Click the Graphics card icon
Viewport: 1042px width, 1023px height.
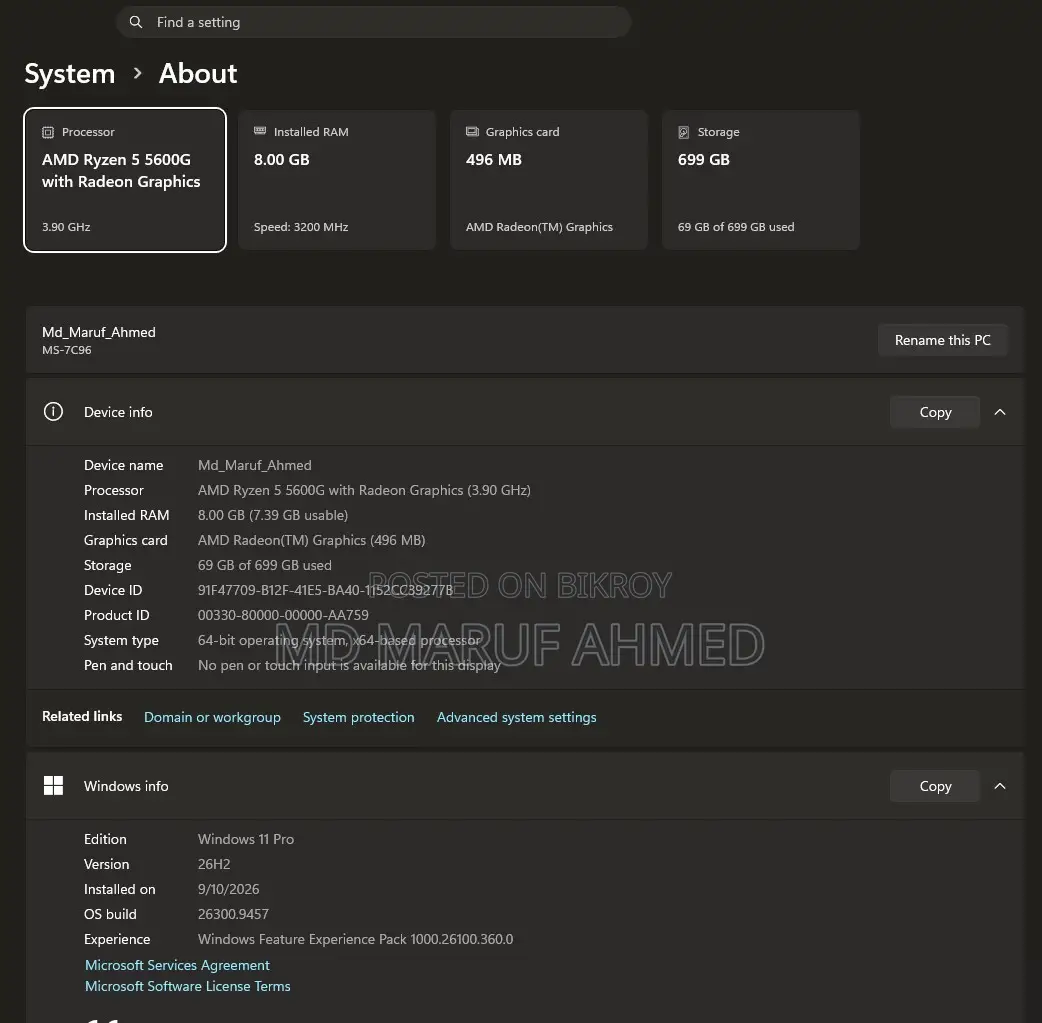[472, 132]
